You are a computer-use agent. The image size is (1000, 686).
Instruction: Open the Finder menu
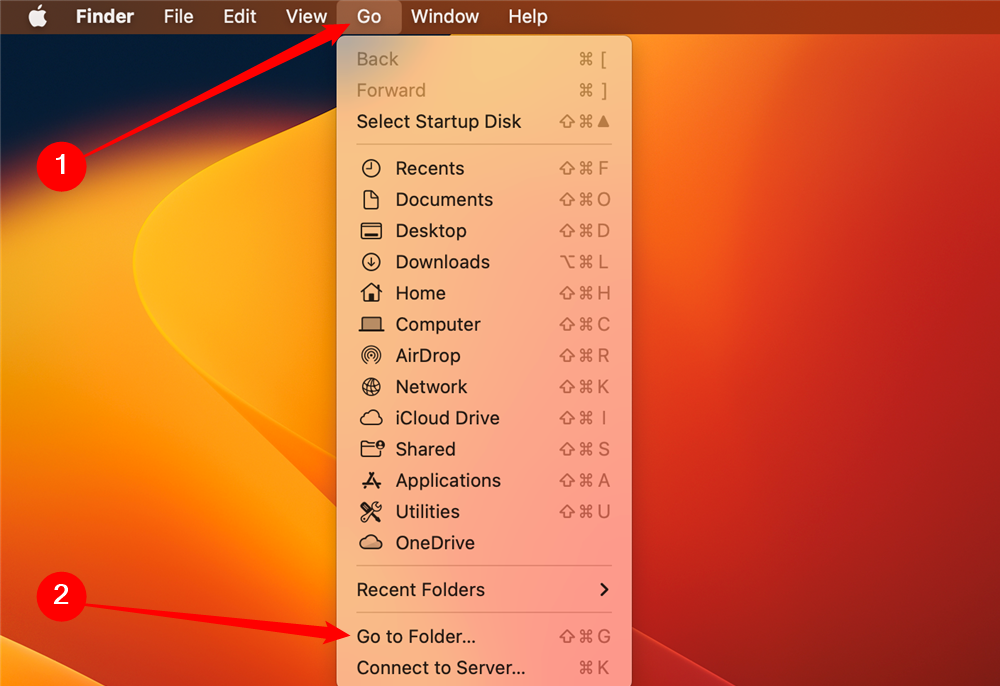[x=105, y=17]
